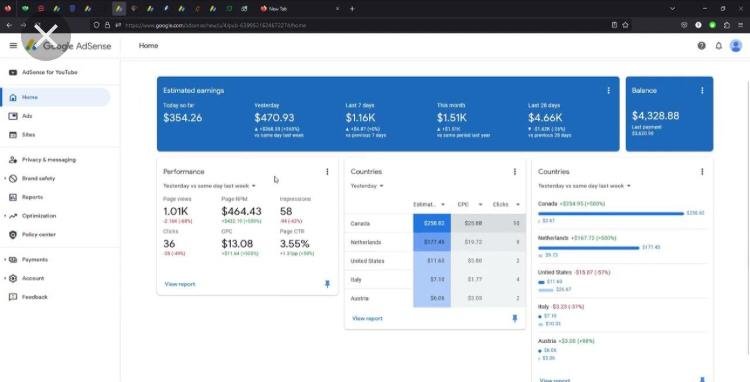This screenshot has height=382, width=750.
Task: Open the account profile avatar
Action: click(736, 46)
